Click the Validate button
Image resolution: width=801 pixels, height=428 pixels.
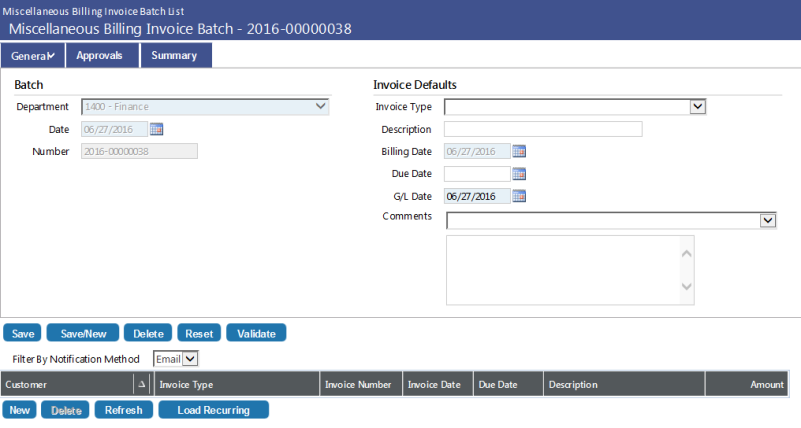[256, 333]
